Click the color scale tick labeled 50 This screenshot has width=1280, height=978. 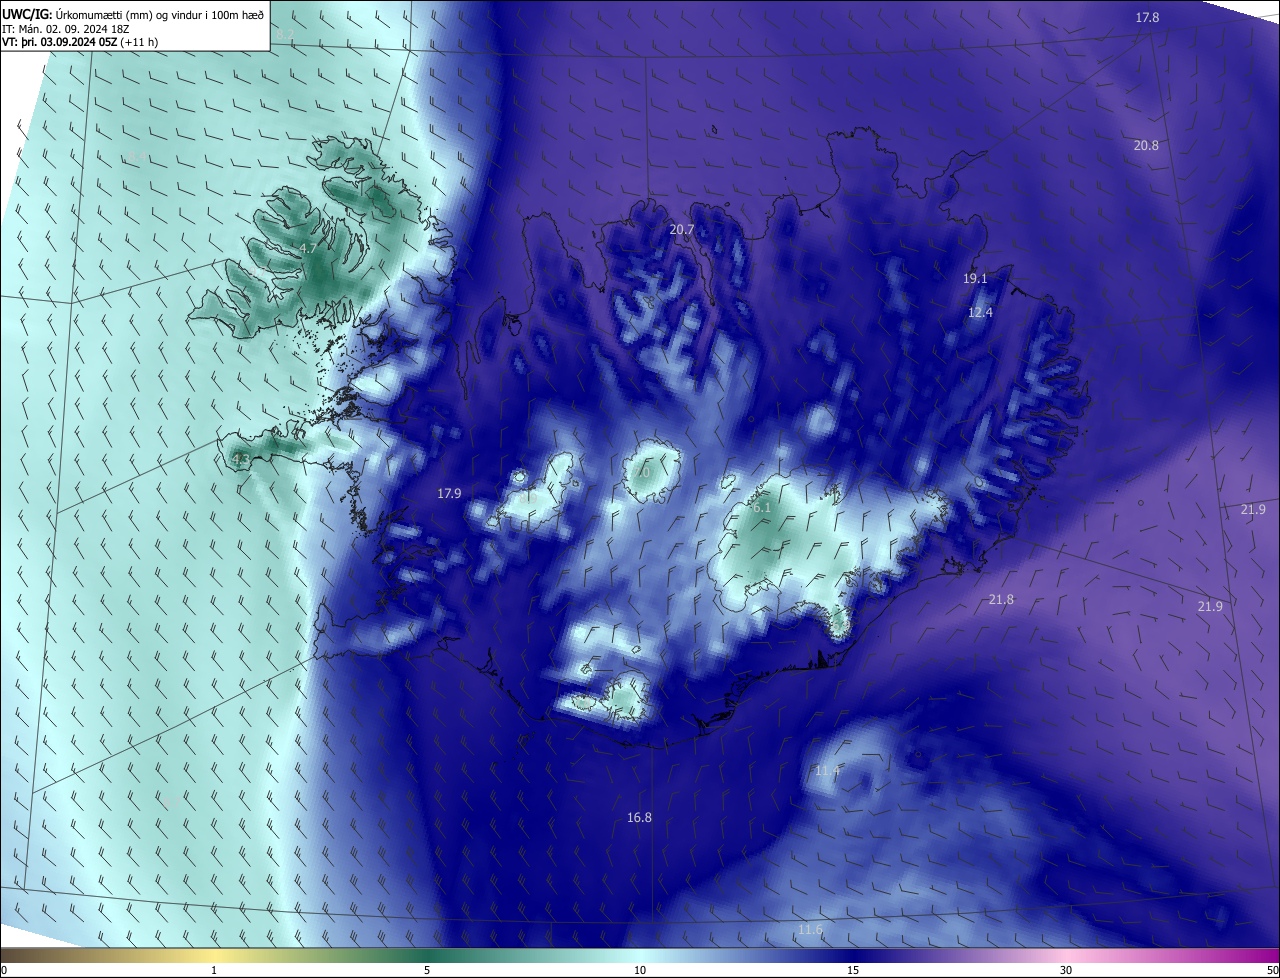[1272, 970]
